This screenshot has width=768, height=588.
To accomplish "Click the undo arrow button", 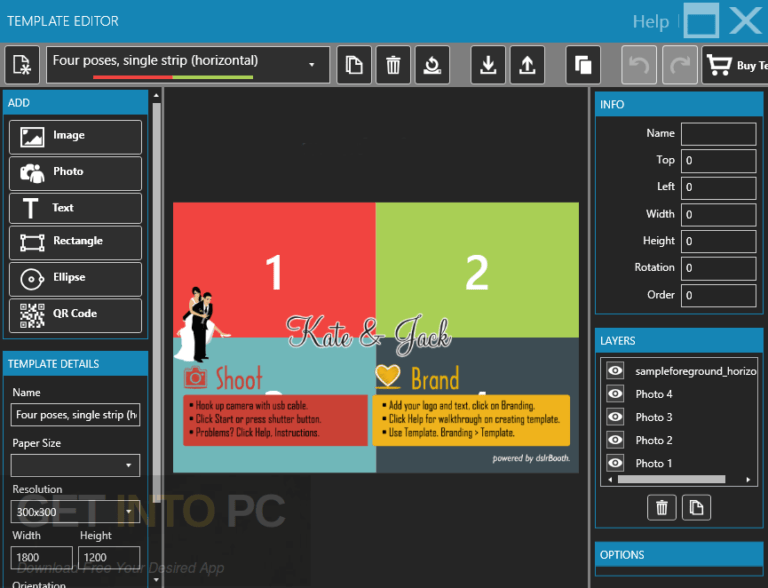I will click(639, 65).
